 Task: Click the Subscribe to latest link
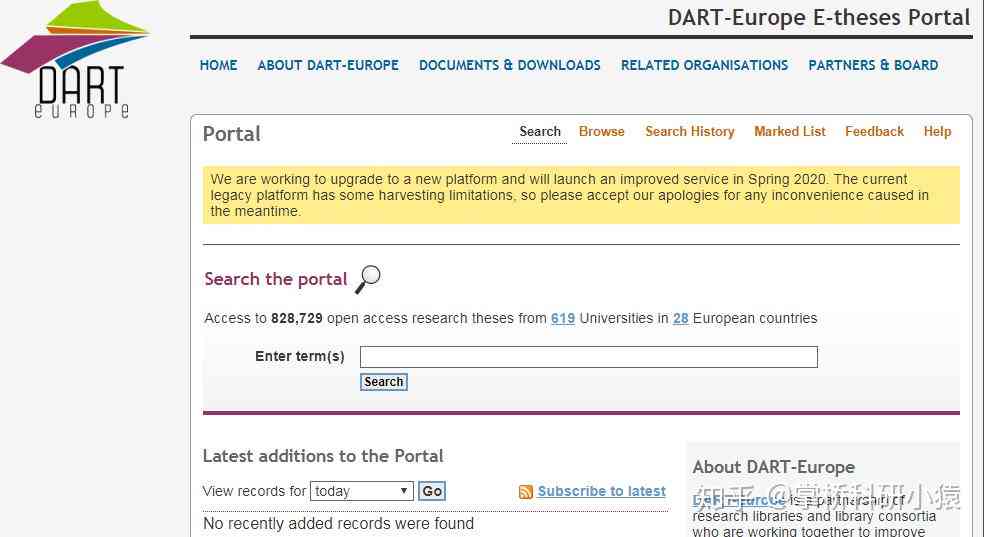click(601, 491)
